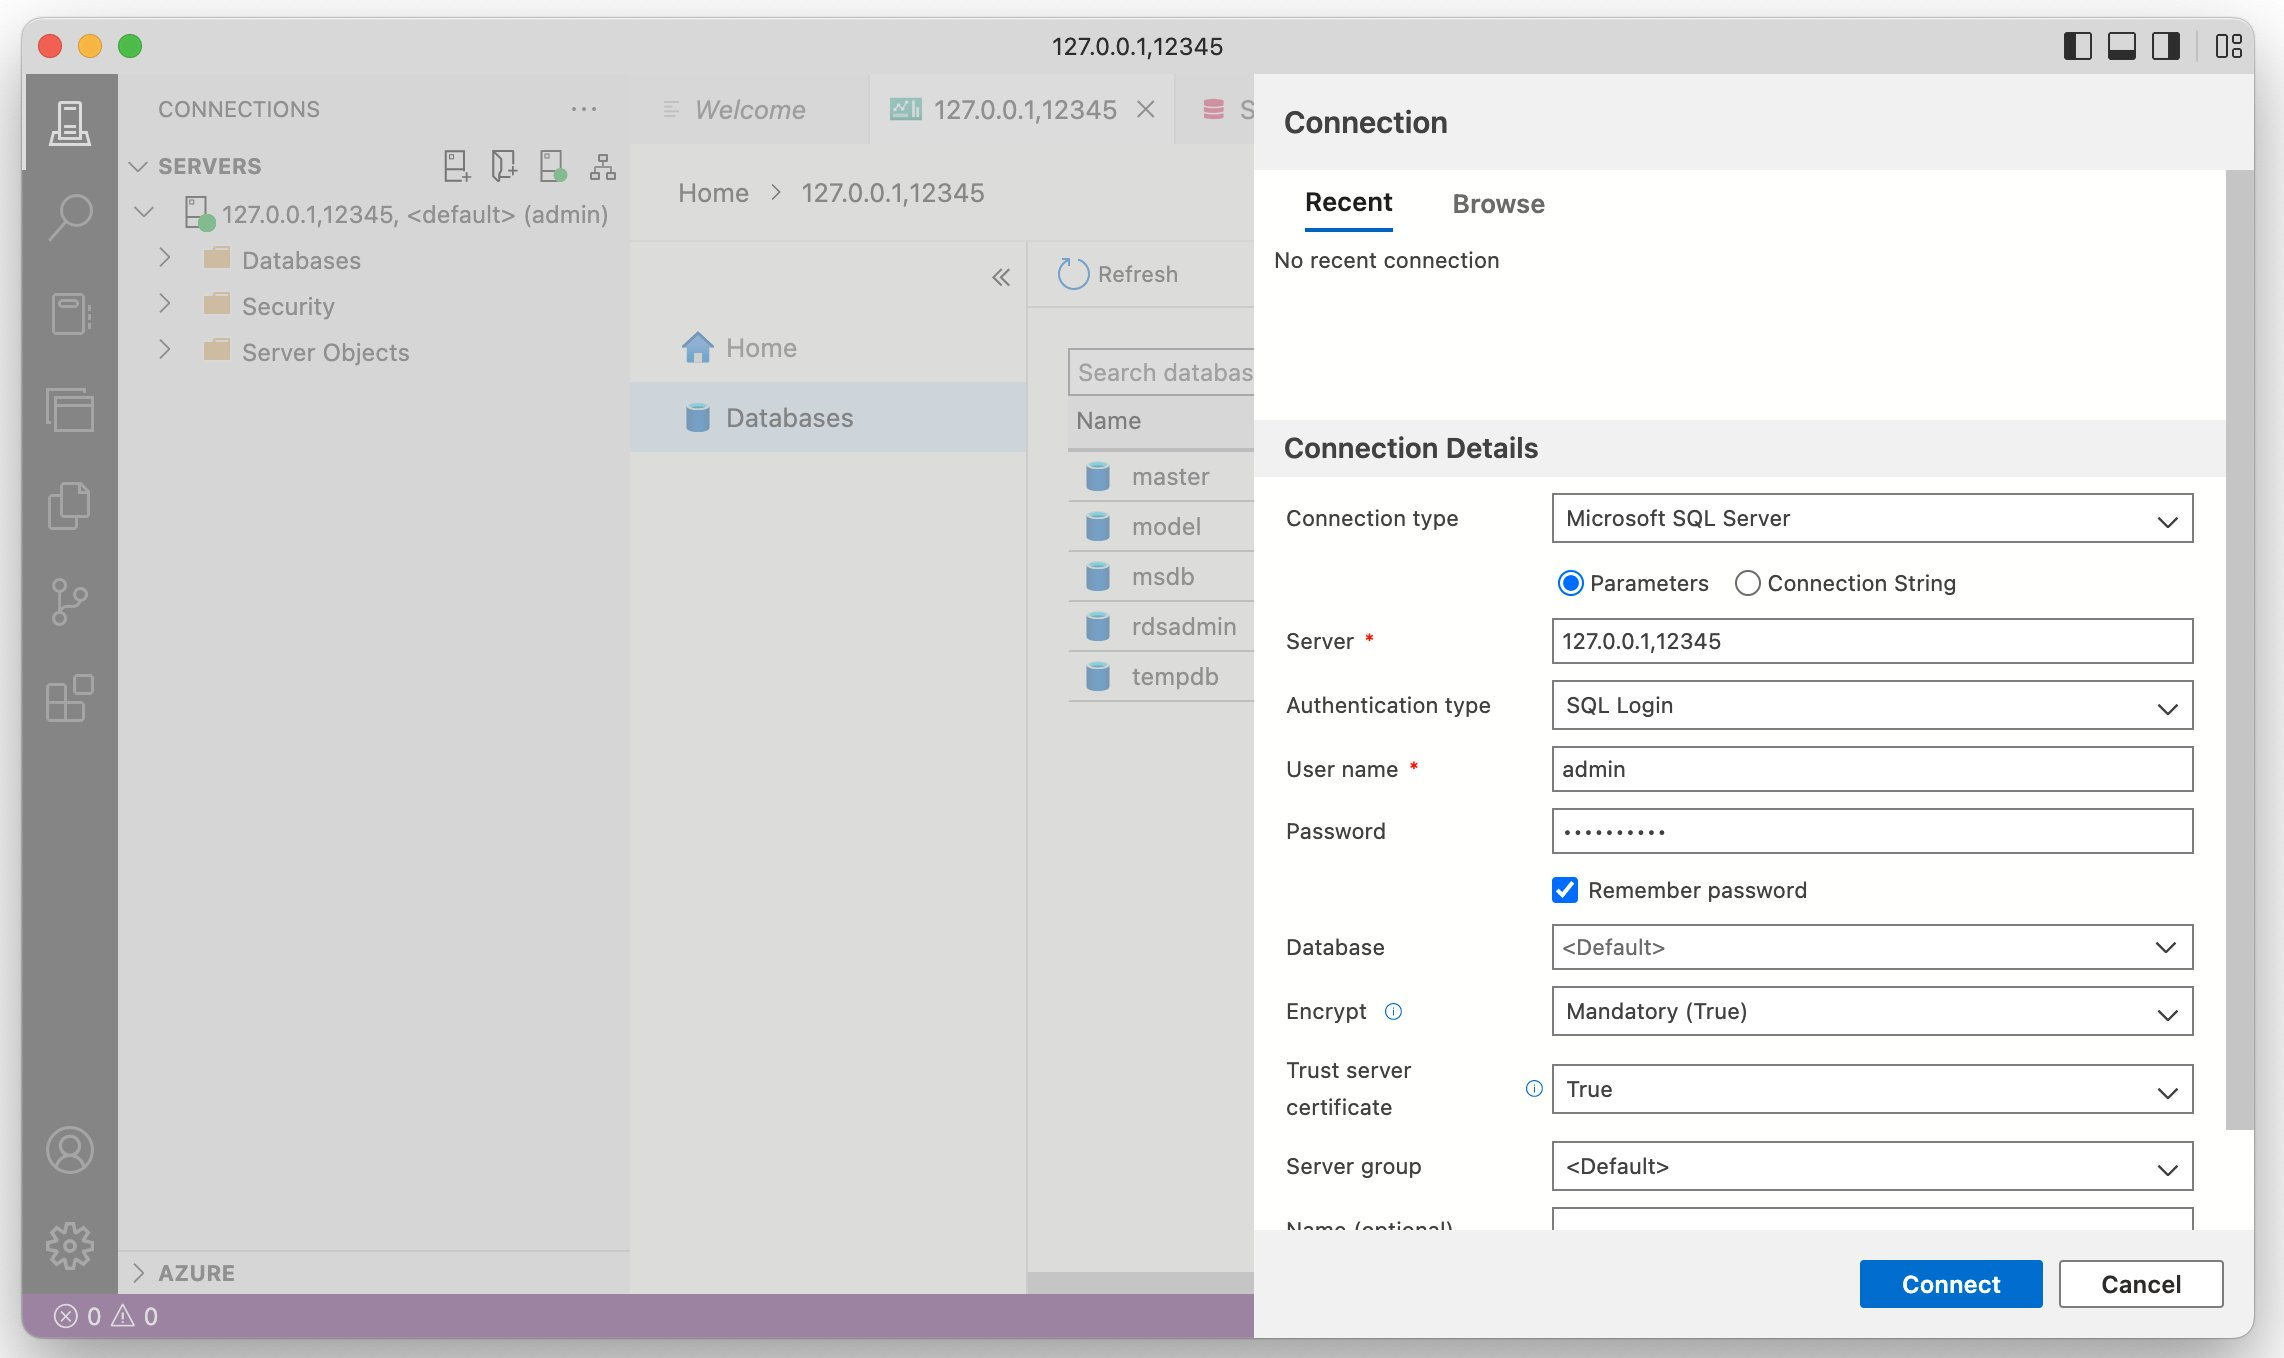Uncheck the Remember password checkbox

click(1565, 890)
